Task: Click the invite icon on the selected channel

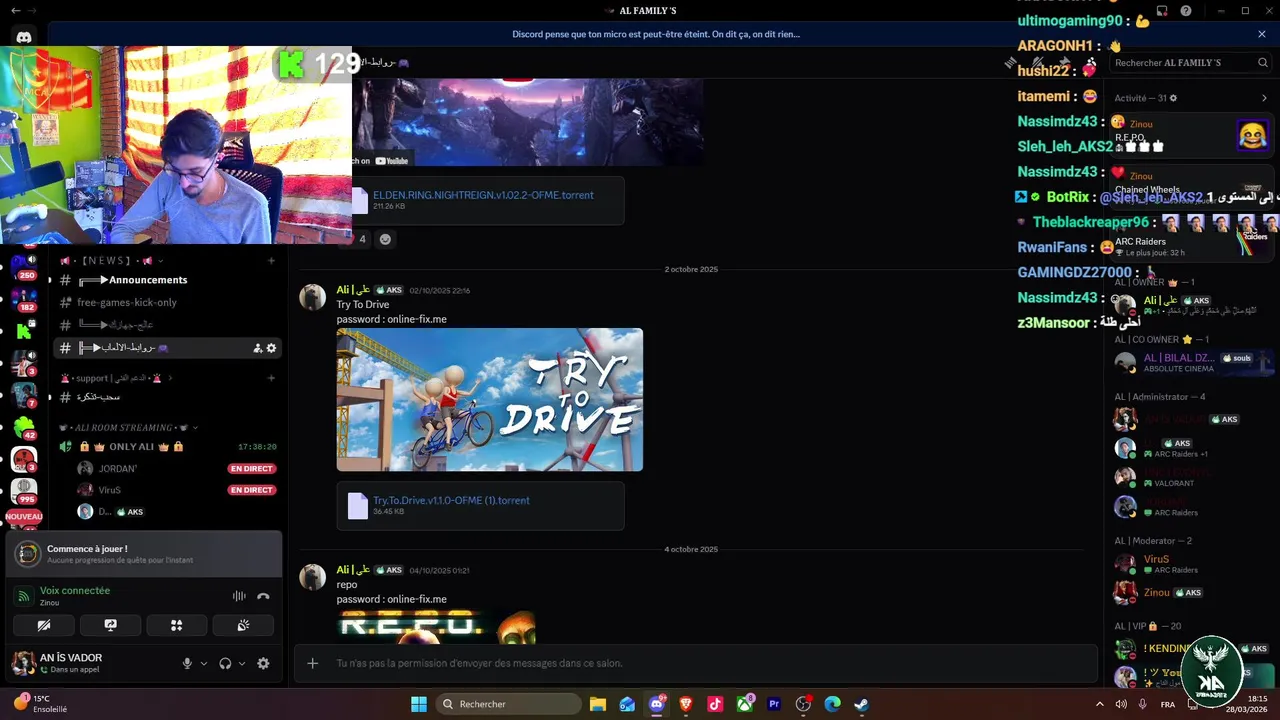Action: [257, 348]
